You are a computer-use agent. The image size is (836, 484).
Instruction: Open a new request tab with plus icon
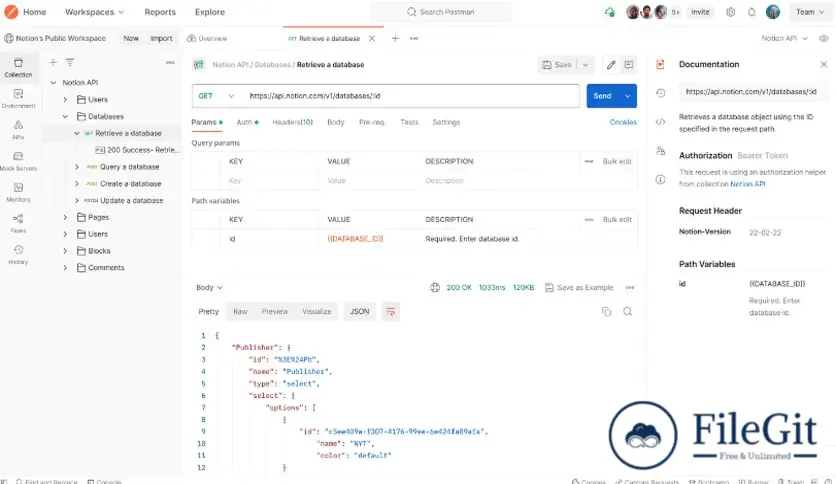click(x=395, y=38)
